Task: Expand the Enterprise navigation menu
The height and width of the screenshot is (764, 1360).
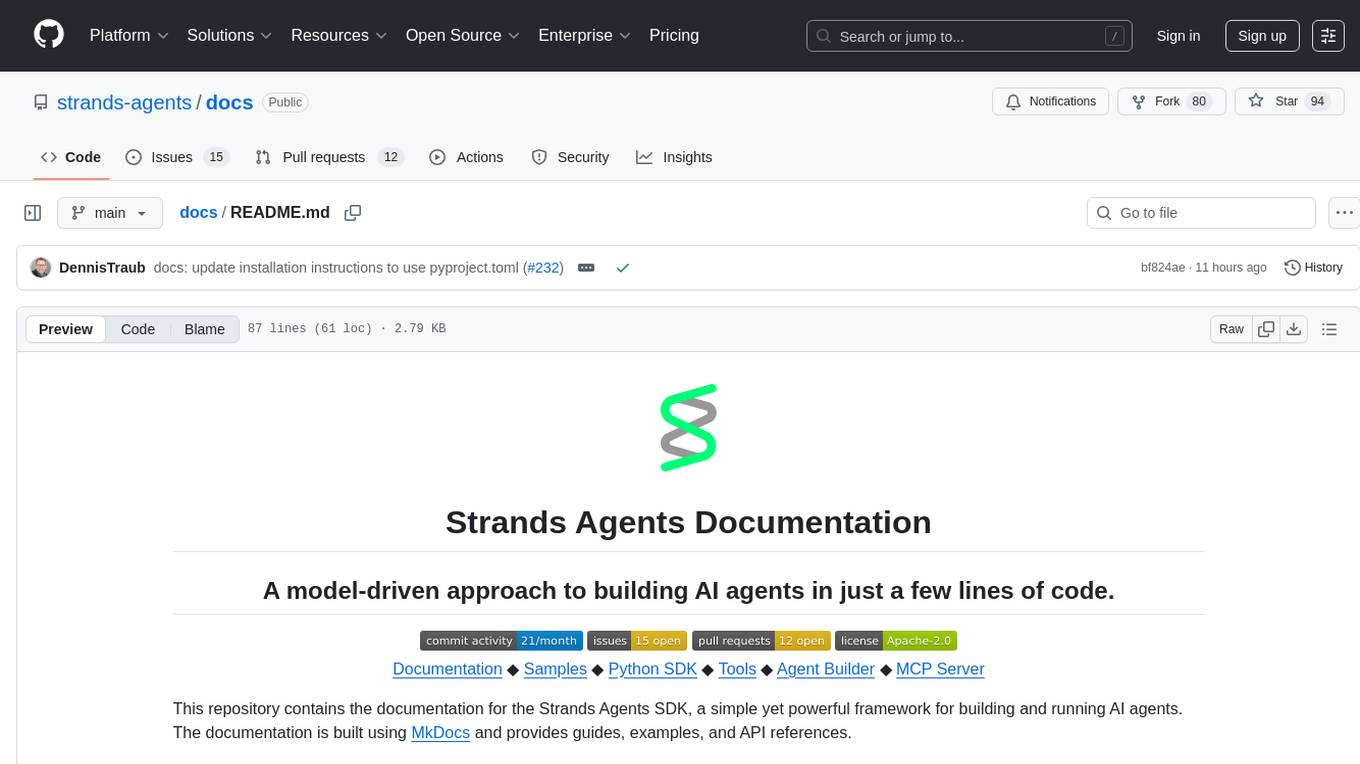Action: [x=585, y=35]
